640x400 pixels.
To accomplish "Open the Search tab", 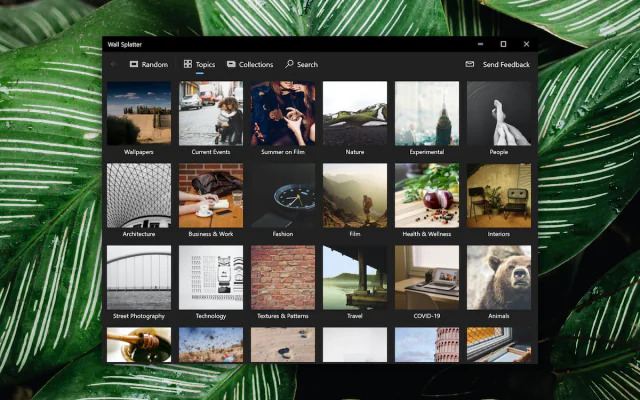I will [302, 64].
